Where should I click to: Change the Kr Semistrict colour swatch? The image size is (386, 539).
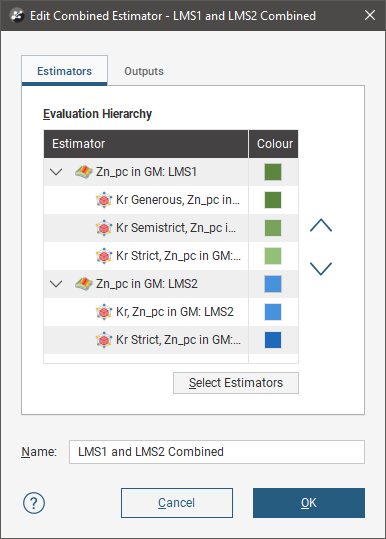click(273, 228)
